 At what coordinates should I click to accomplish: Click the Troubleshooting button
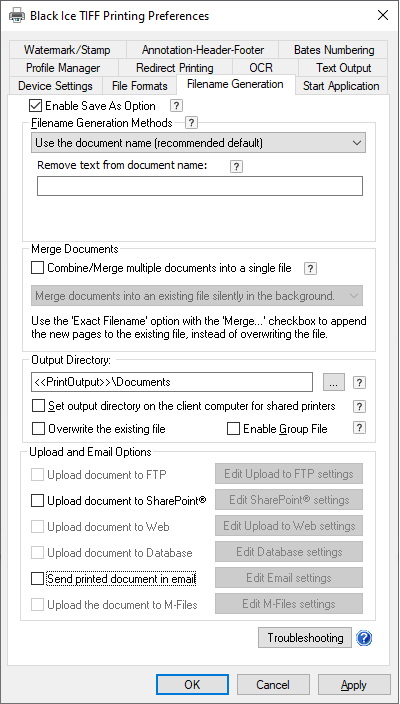pyautogui.click(x=305, y=638)
